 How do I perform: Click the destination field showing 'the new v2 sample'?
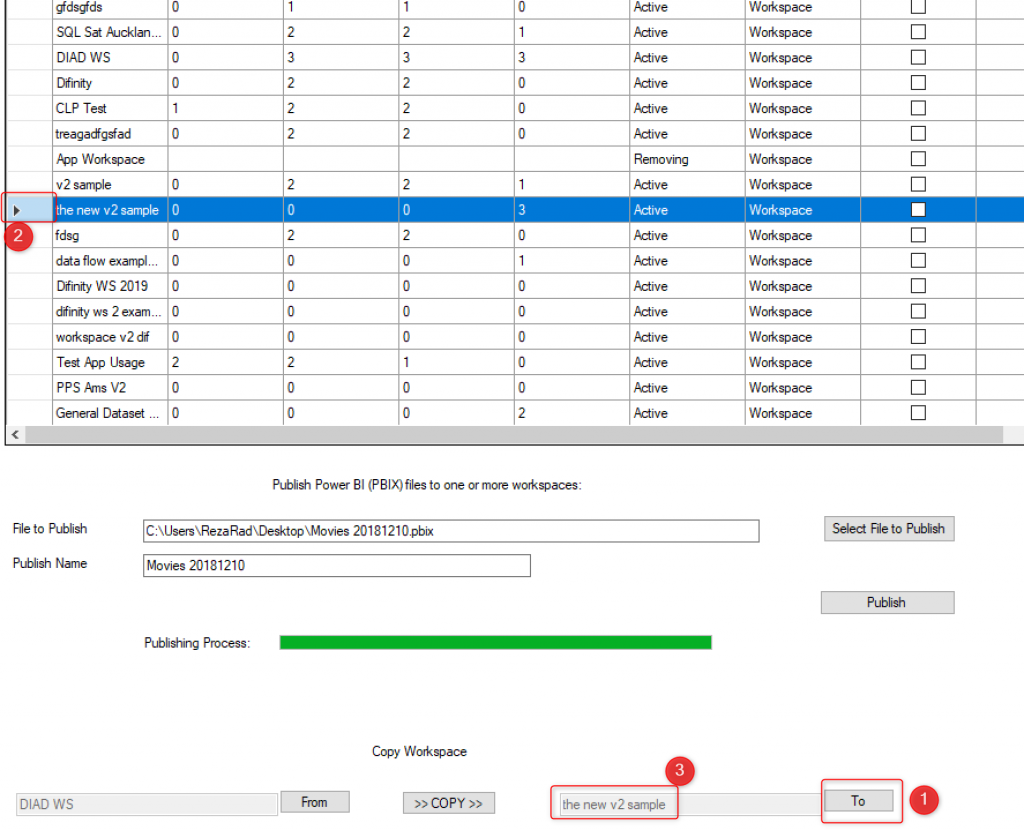tap(688, 804)
